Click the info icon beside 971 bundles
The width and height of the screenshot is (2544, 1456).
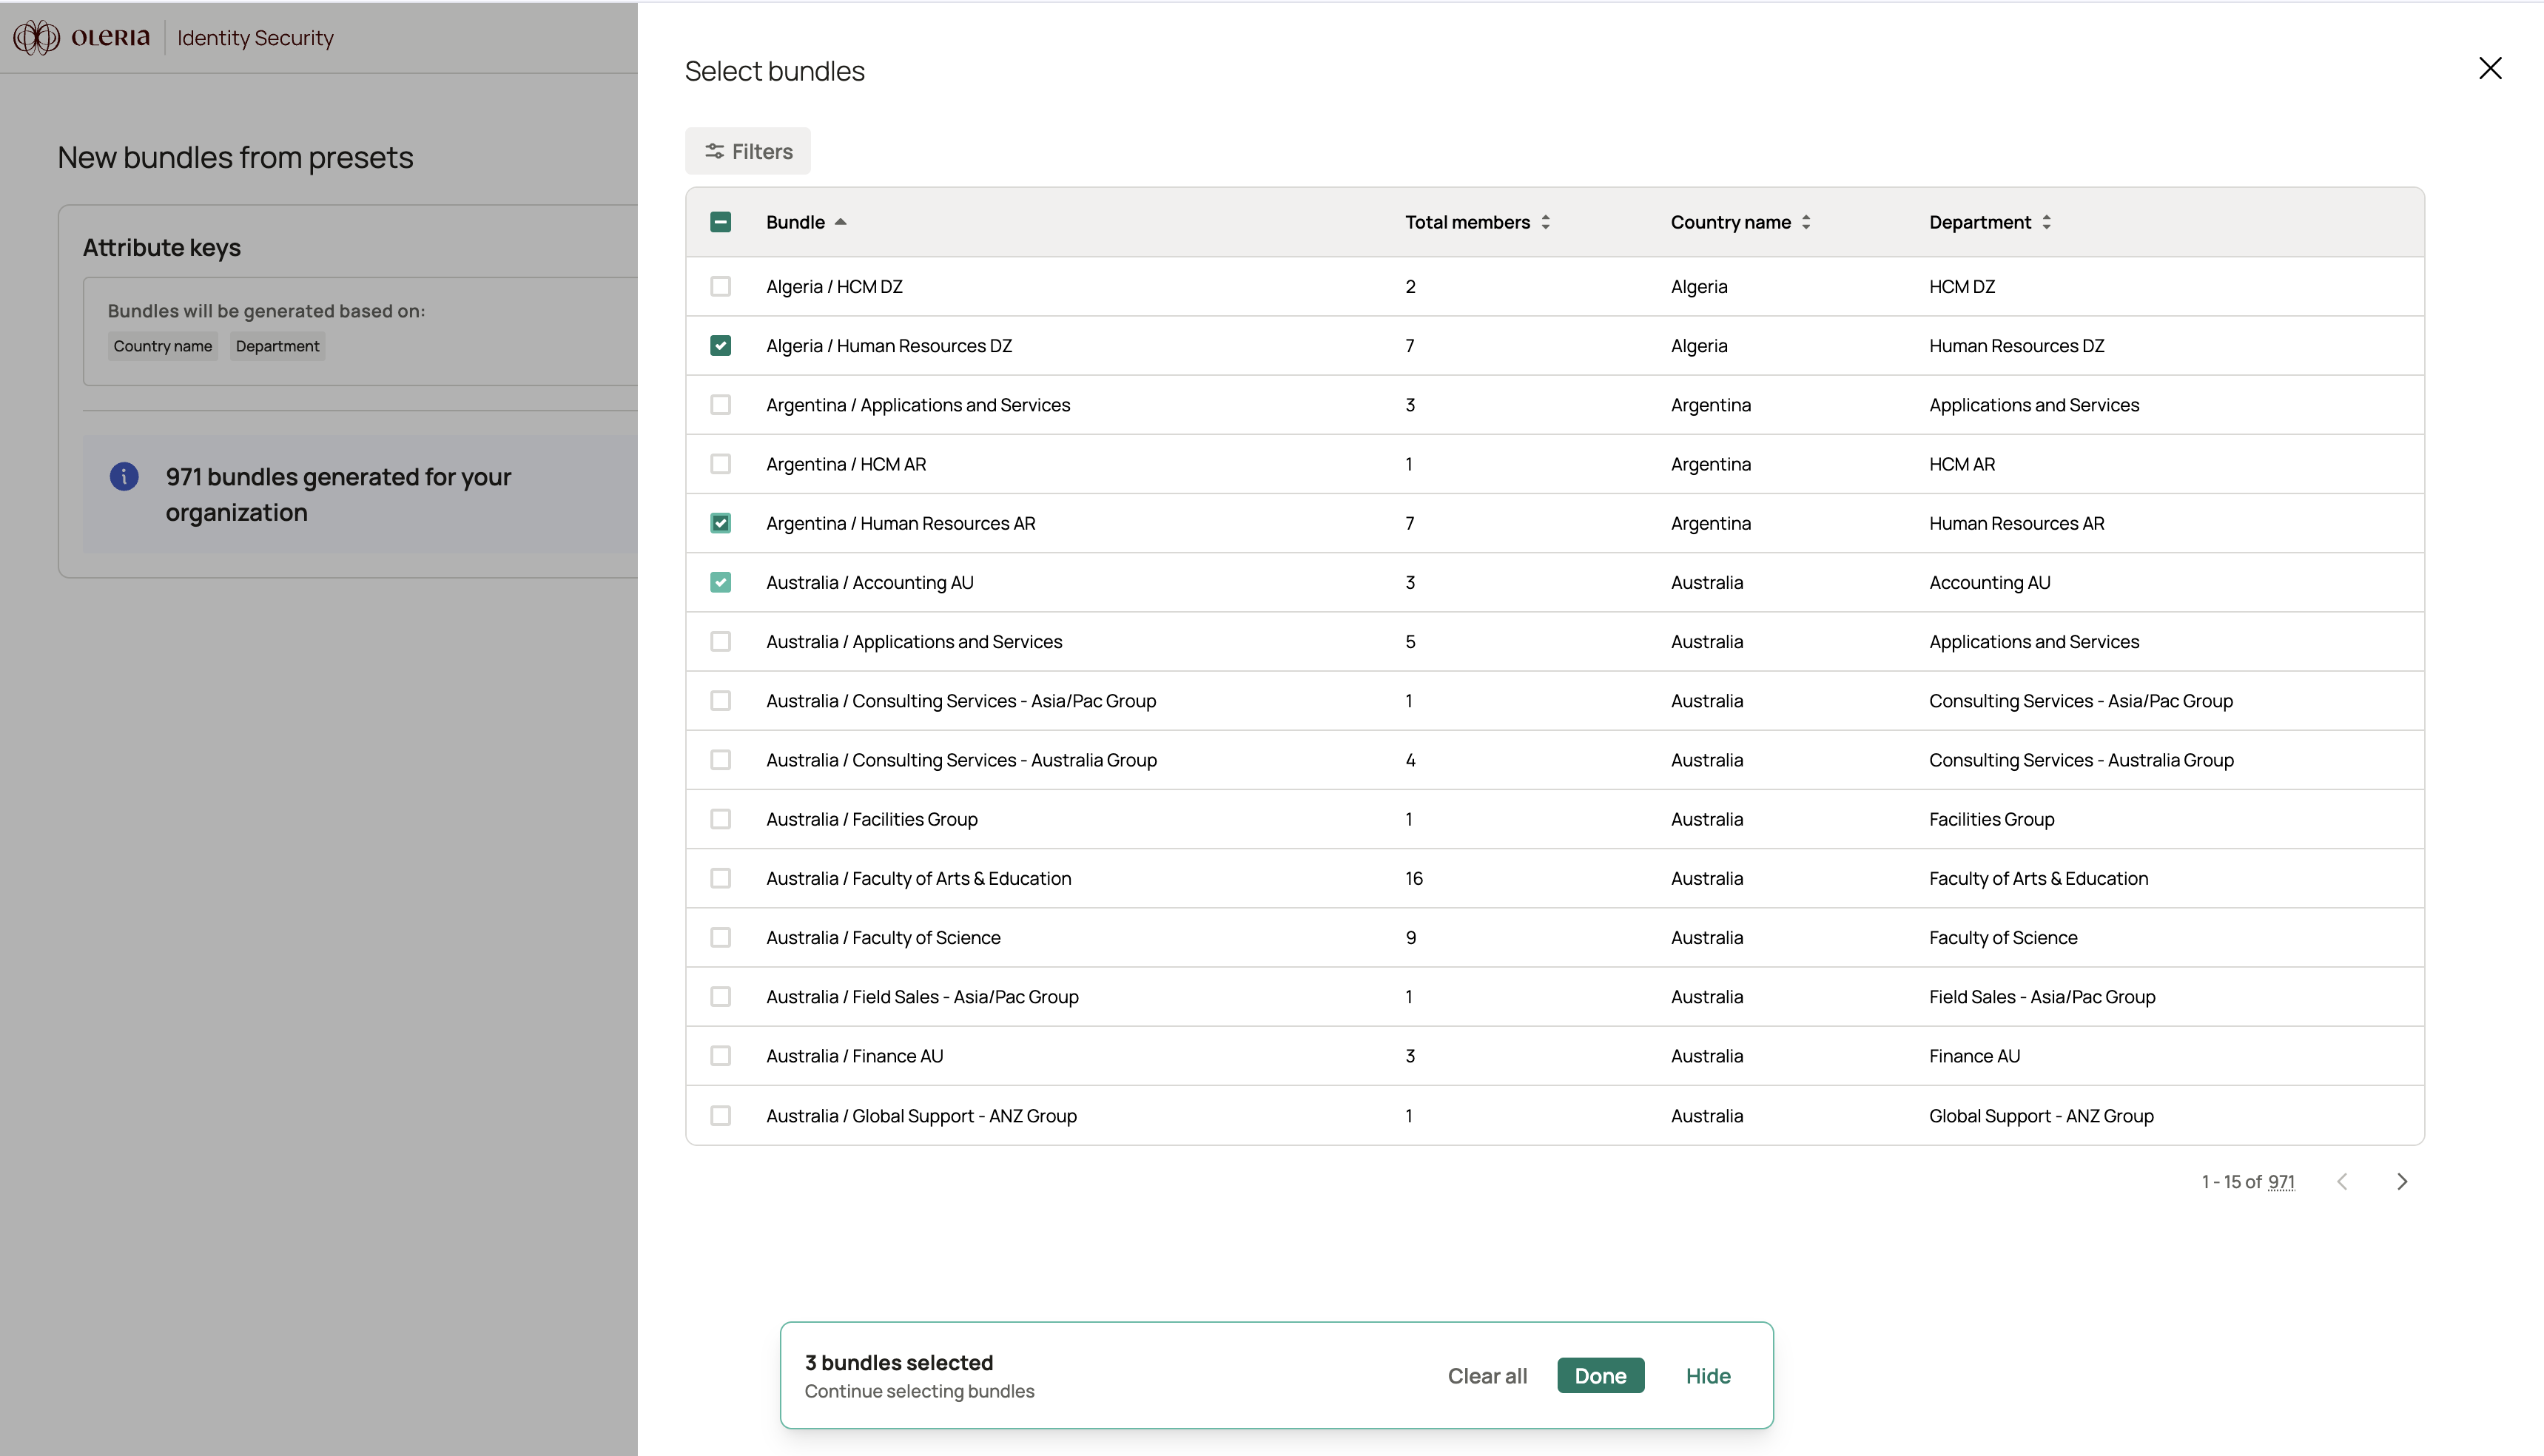point(124,476)
